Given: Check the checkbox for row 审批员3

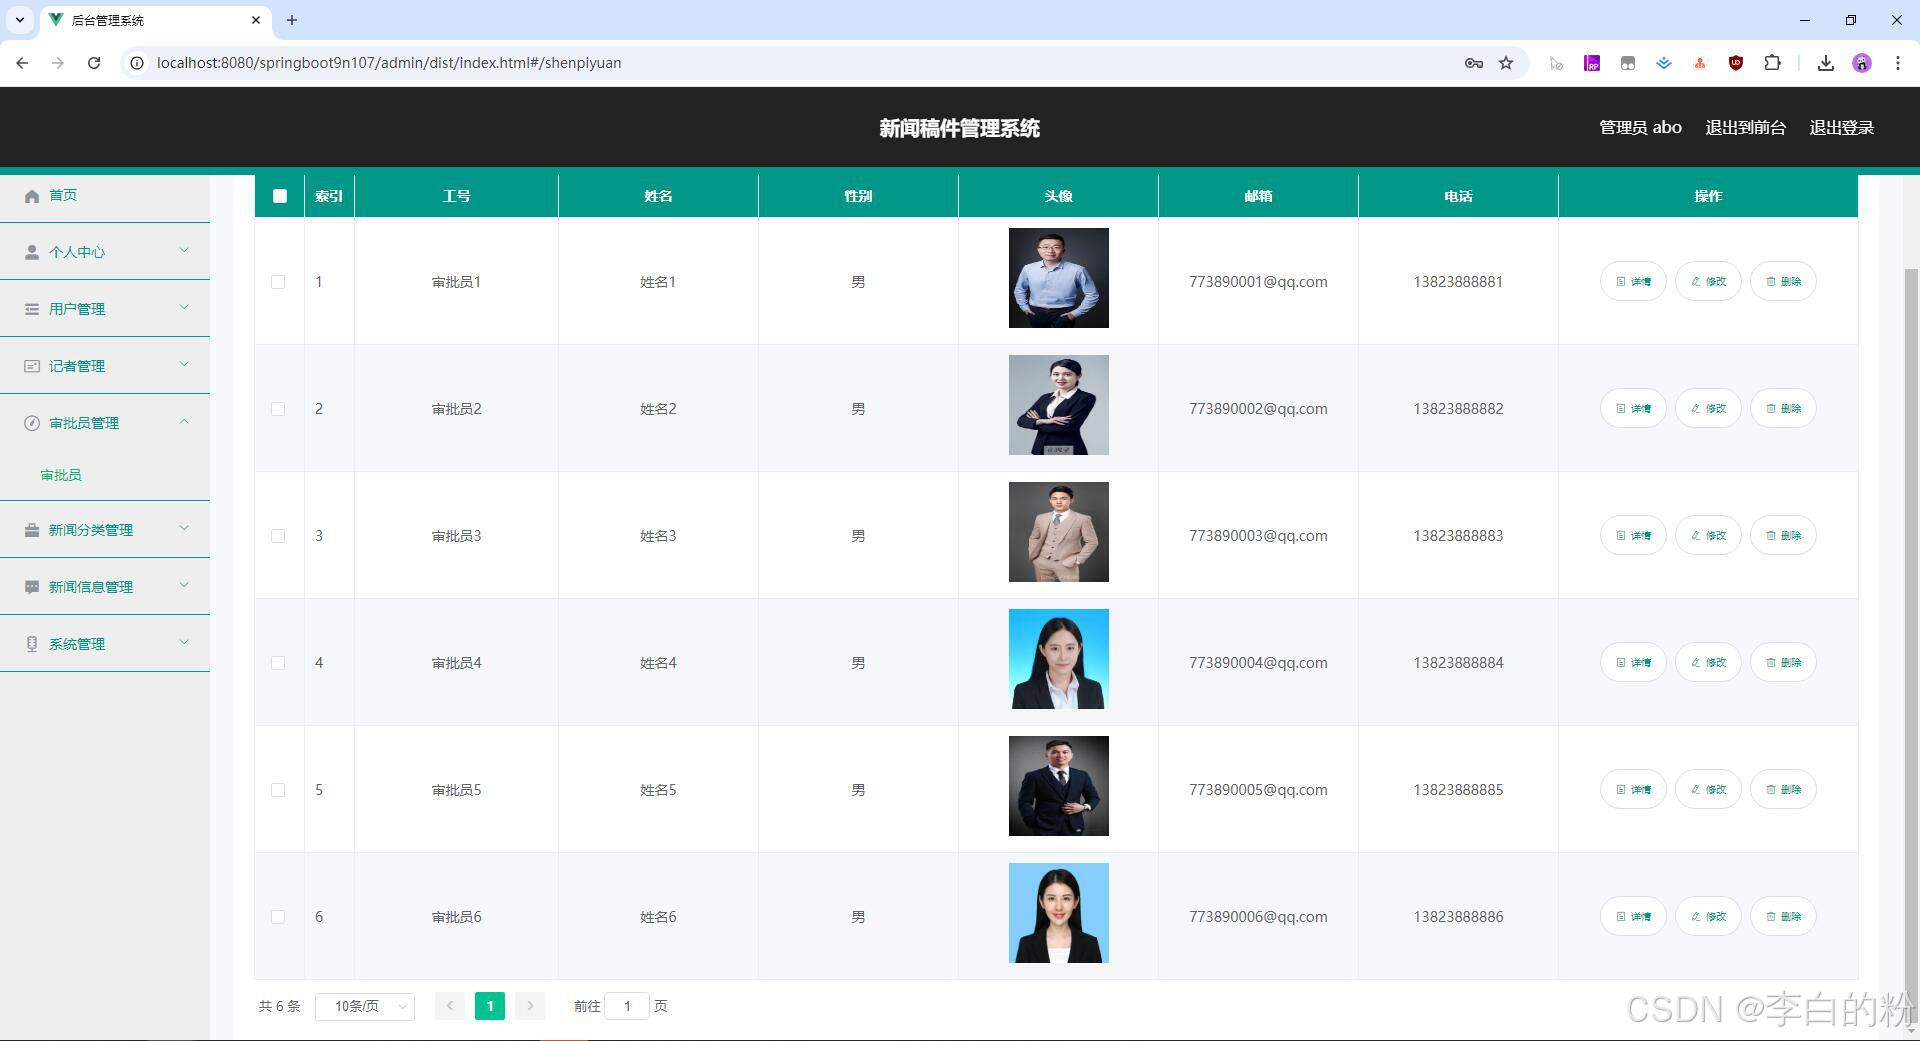Looking at the screenshot, I should [278, 536].
